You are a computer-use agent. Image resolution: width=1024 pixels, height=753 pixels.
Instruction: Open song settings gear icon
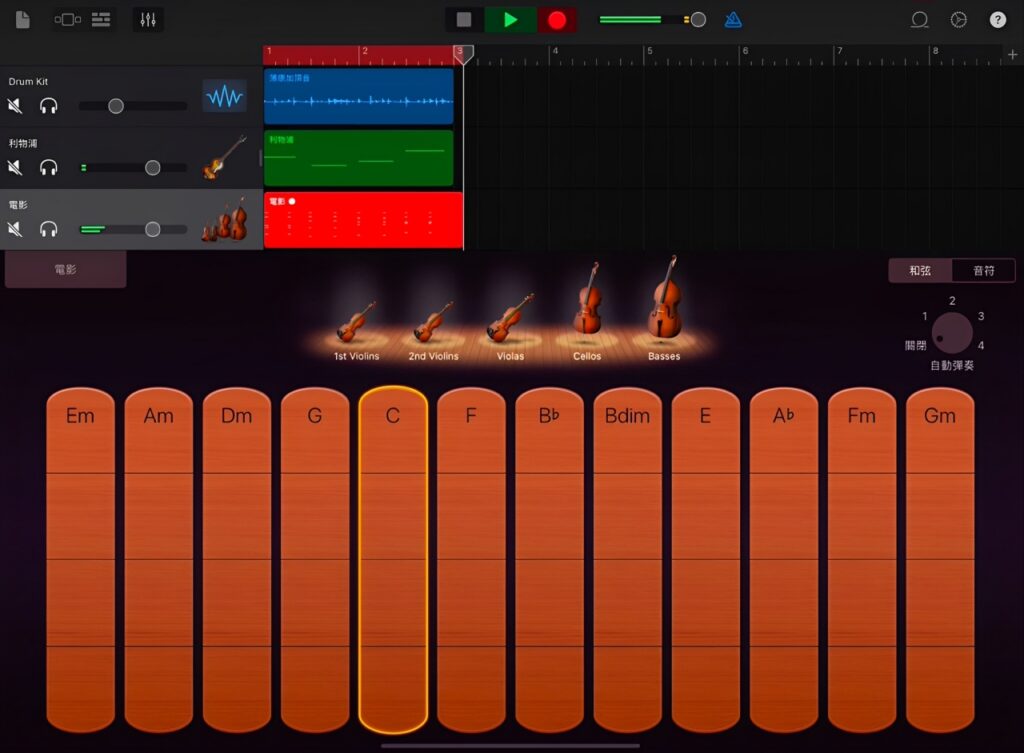(958, 20)
